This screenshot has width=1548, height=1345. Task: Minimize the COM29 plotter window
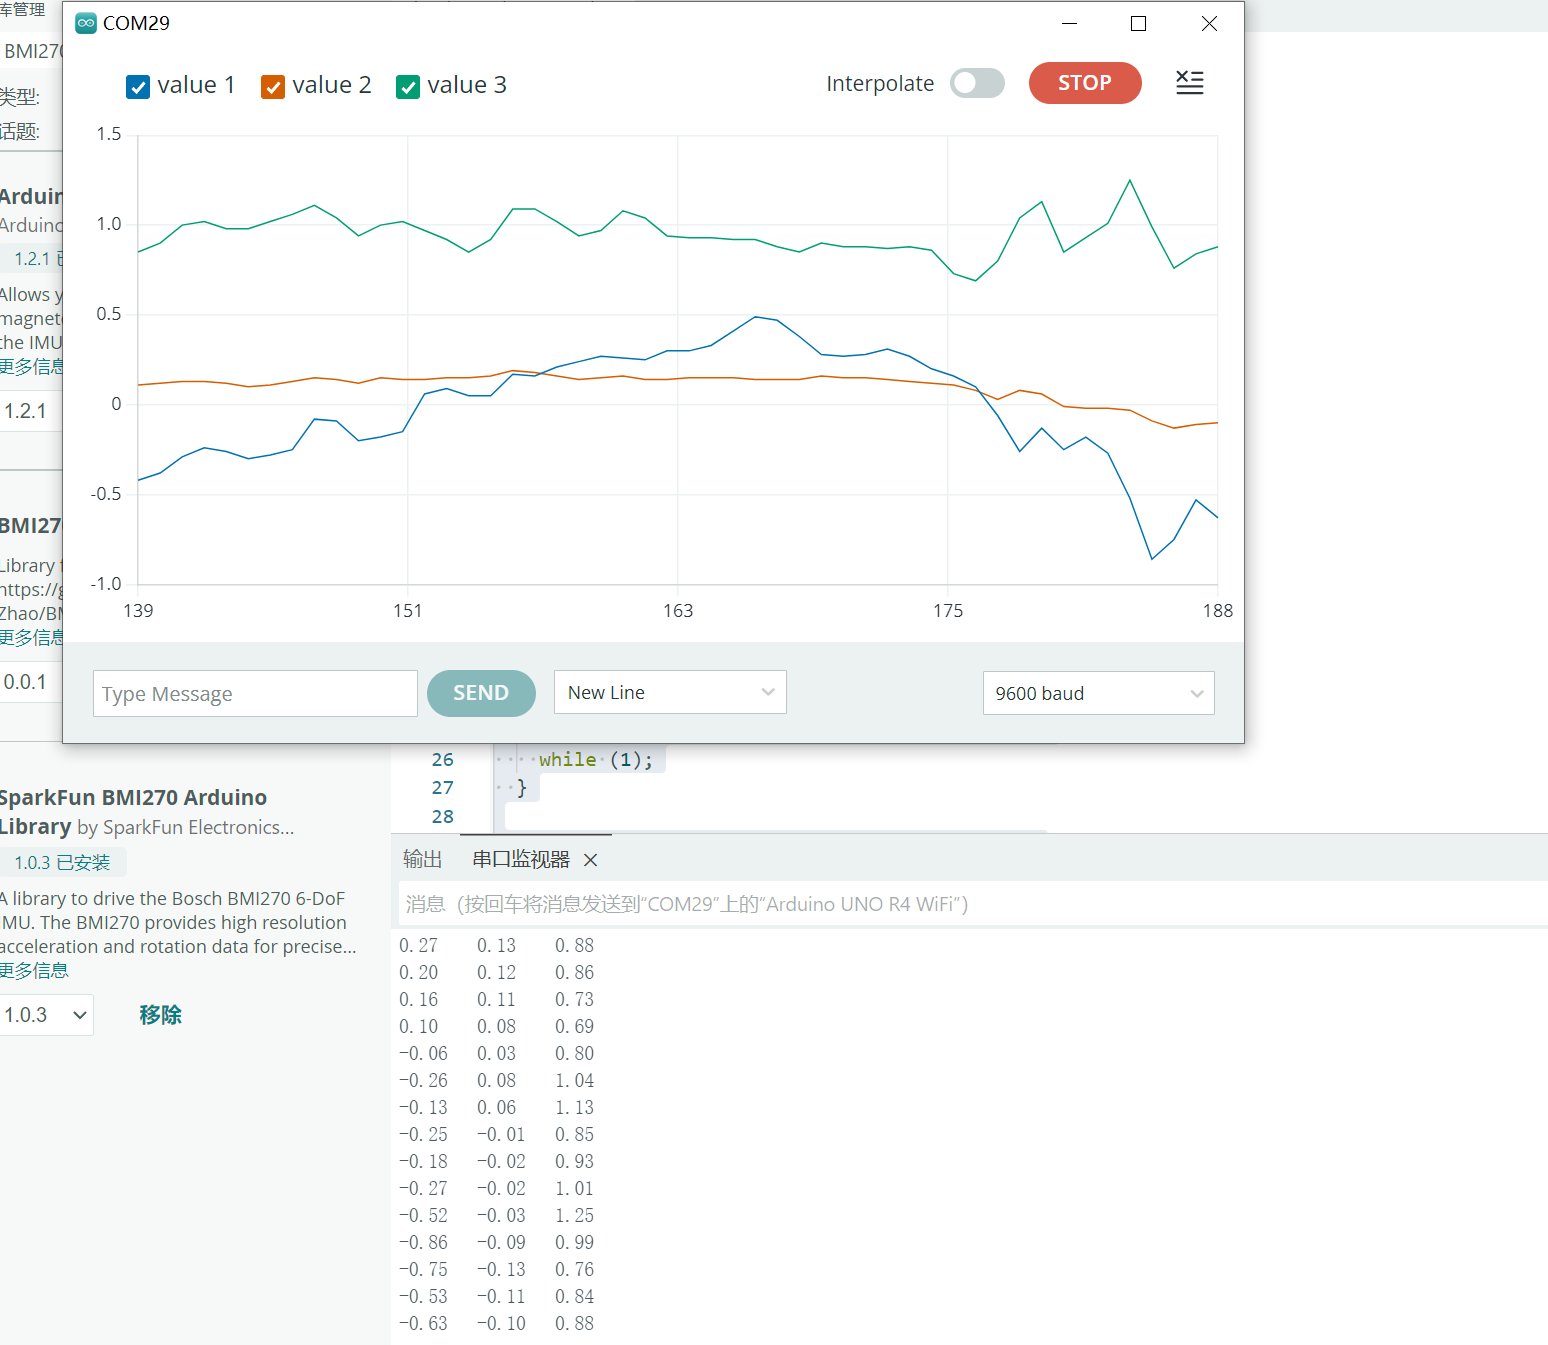[x=1069, y=23]
